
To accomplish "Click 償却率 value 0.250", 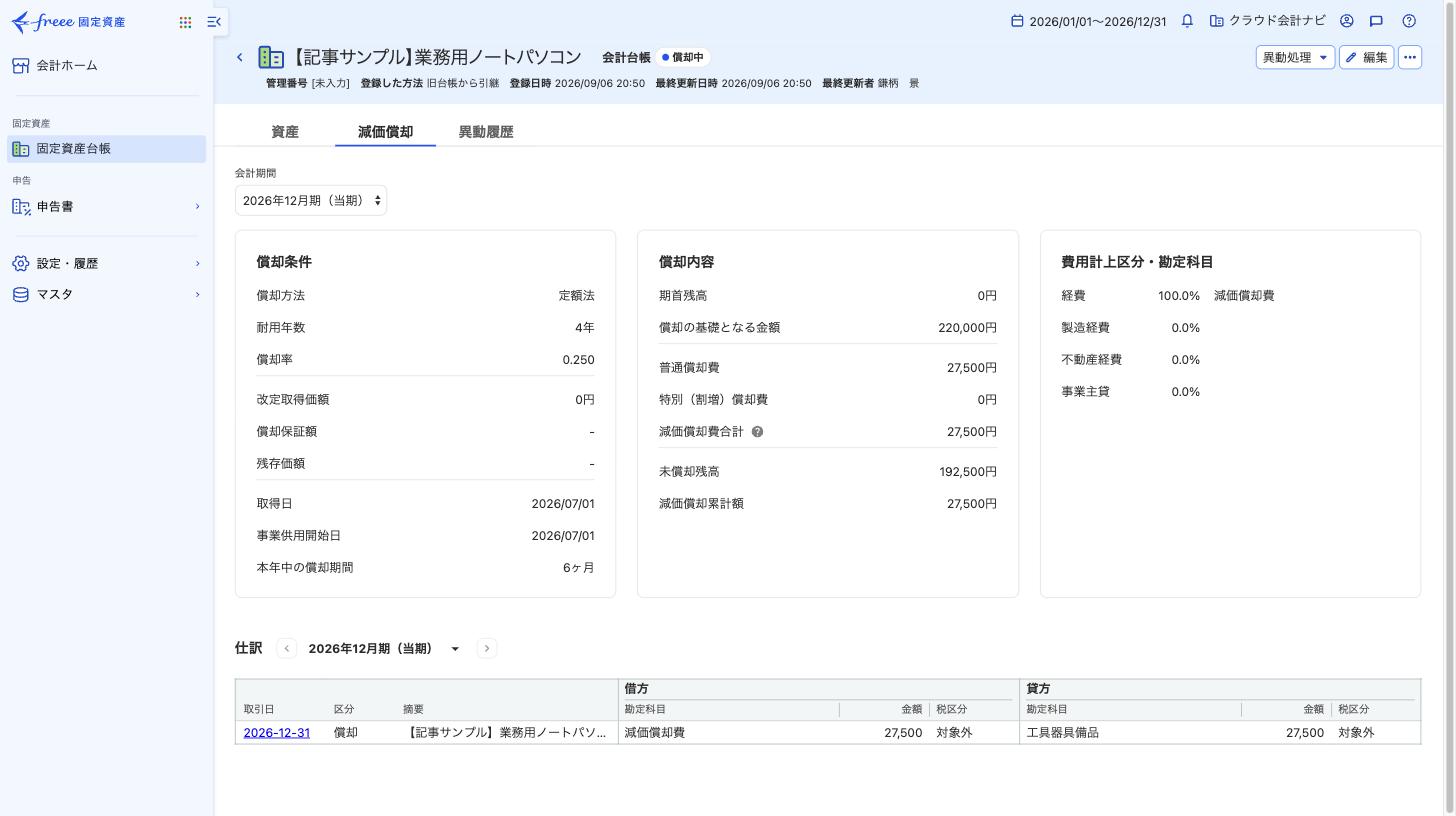I will [578, 360].
